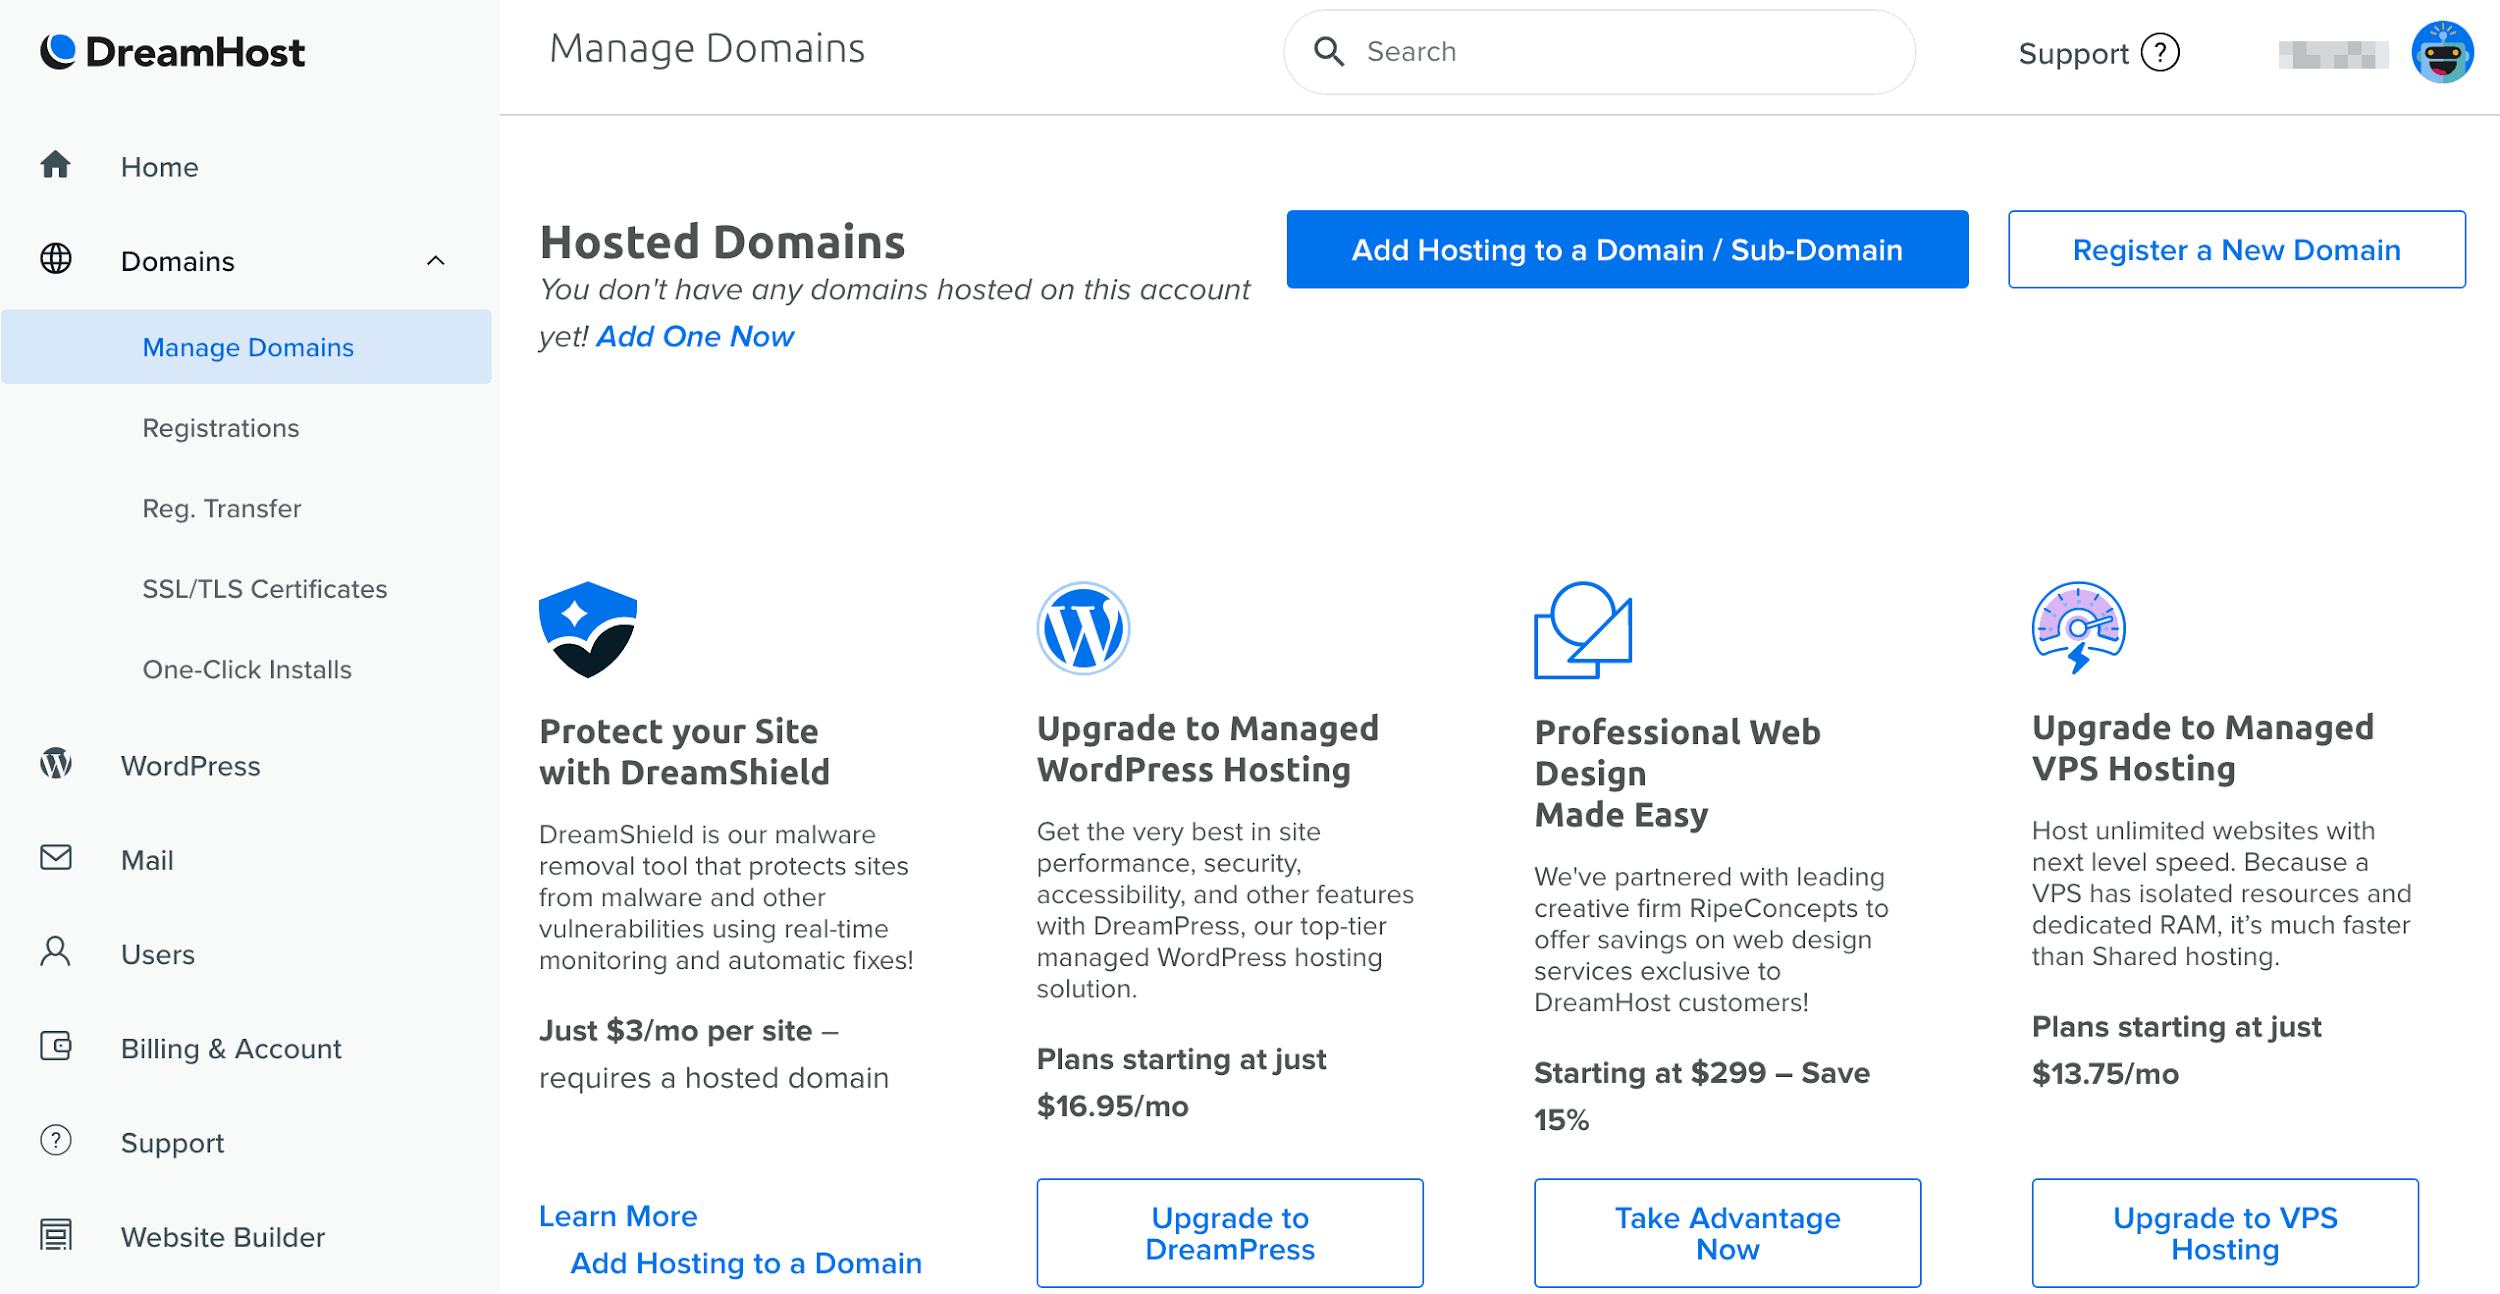Follow the Add Hosting to a Domain link
The width and height of the screenshot is (2500, 1294).
tap(746, 1263)
